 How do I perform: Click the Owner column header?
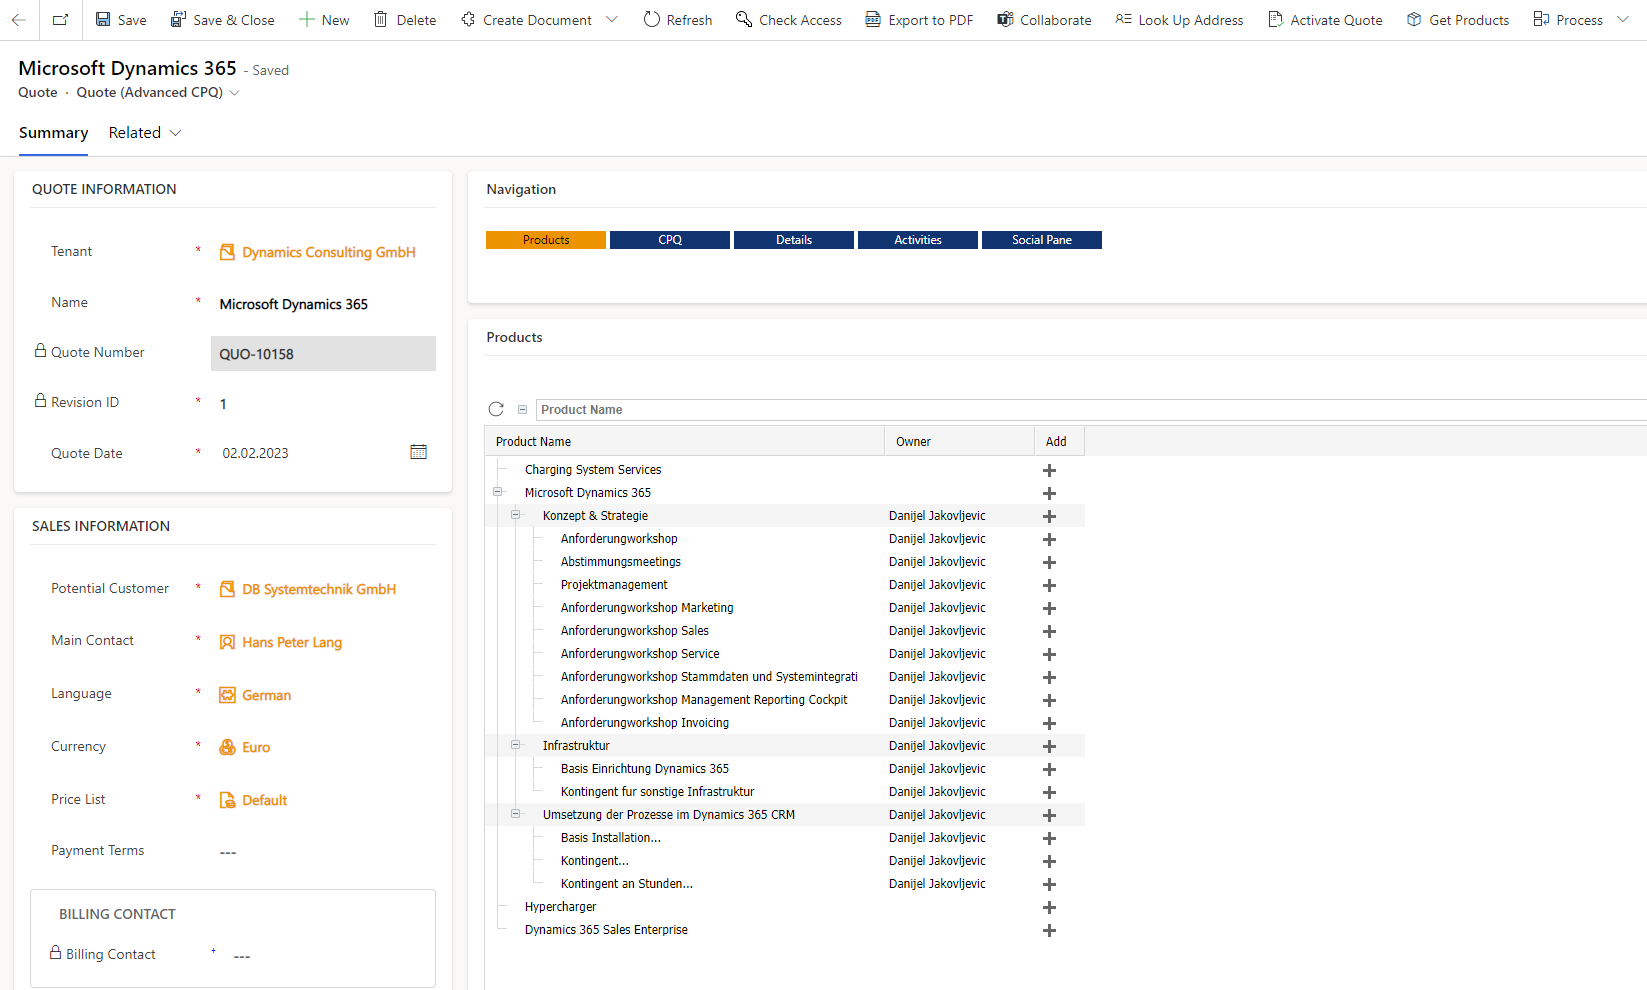pyautogui.click(x=959, y=441)
